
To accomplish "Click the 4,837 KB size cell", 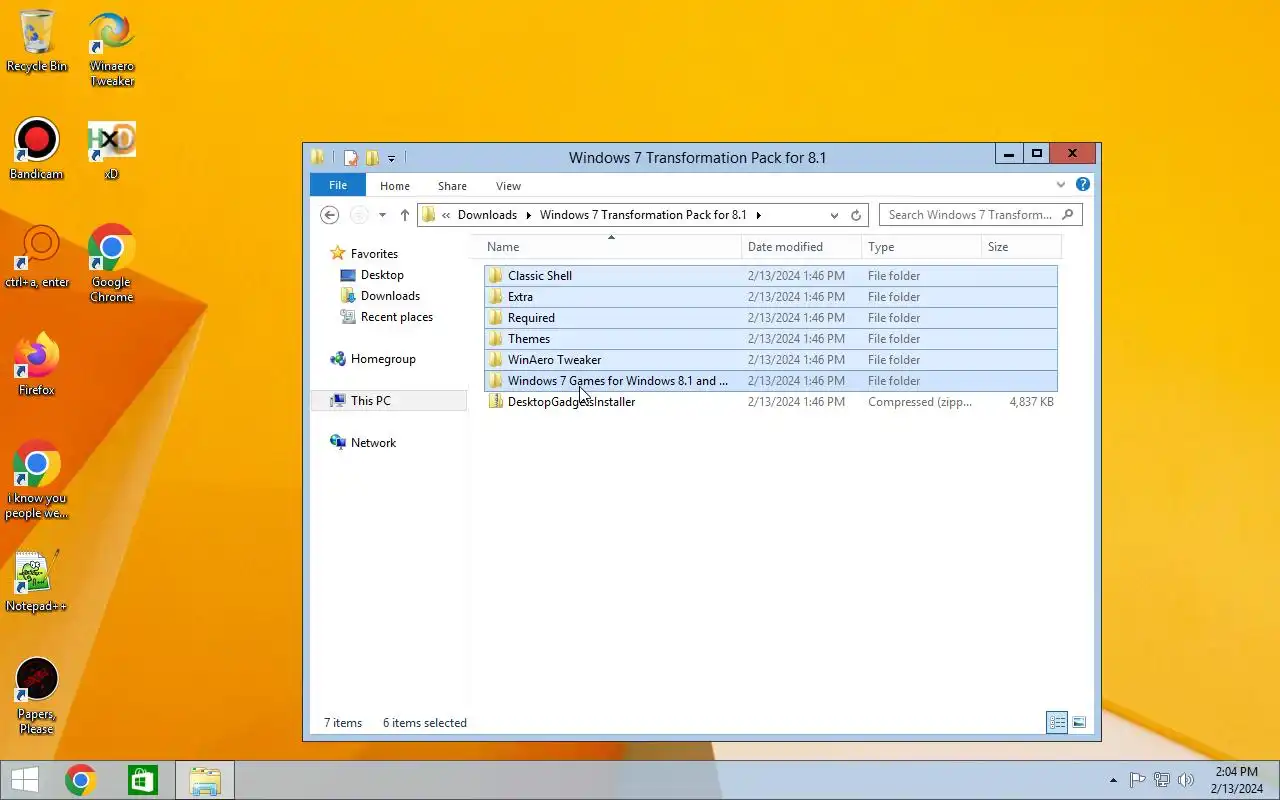I will pos(1031,402).
